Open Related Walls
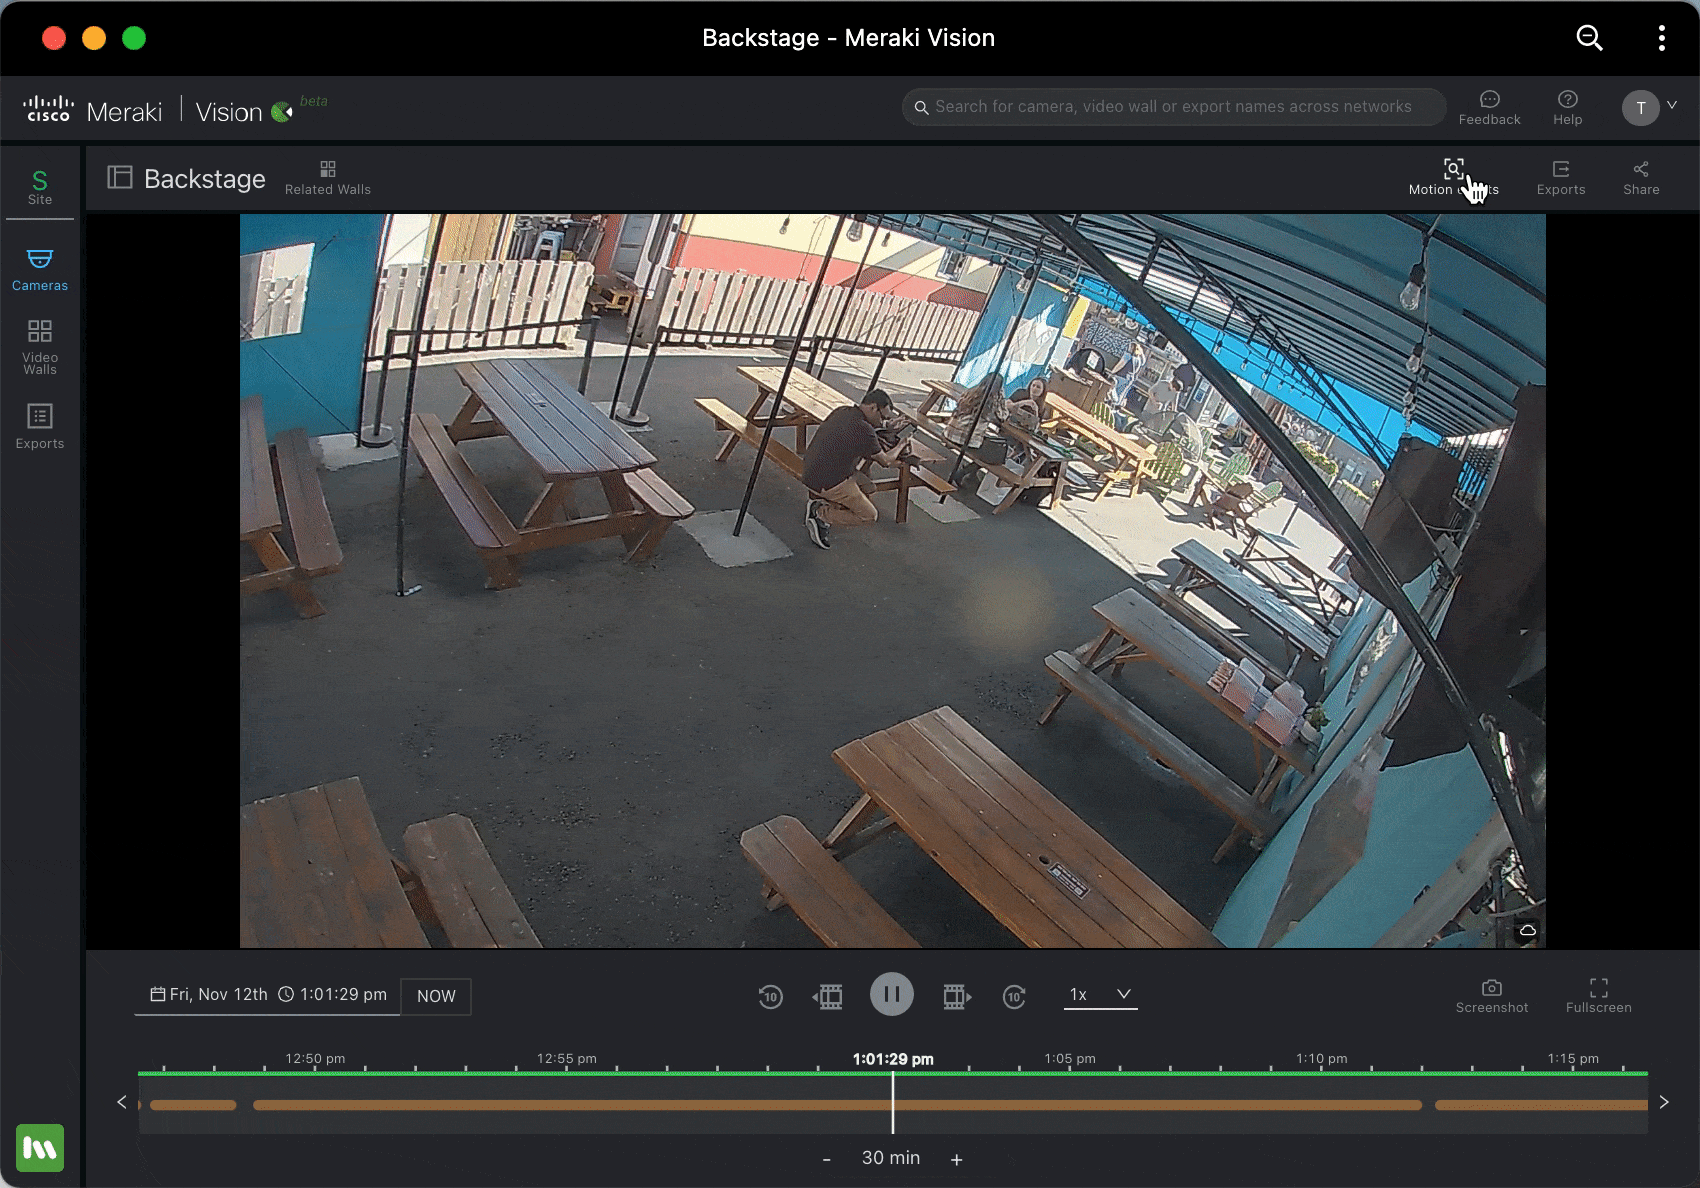Image resolution: width=1700 pixels, height=1188 pixels. click(x=327, y=177)
